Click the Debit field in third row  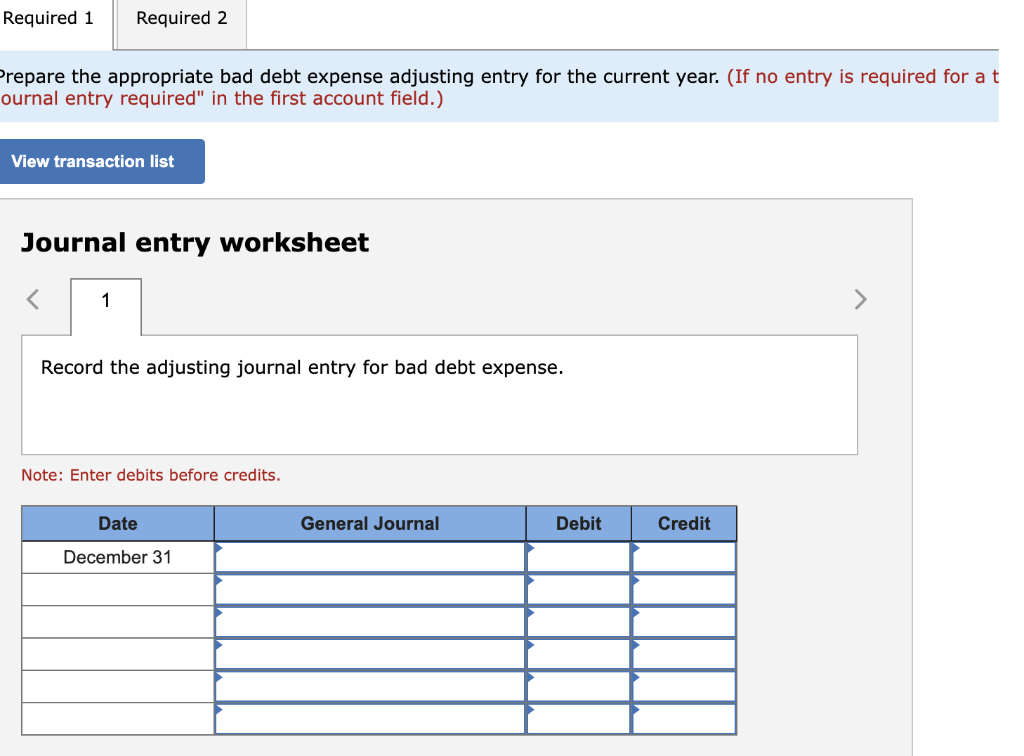579,622
